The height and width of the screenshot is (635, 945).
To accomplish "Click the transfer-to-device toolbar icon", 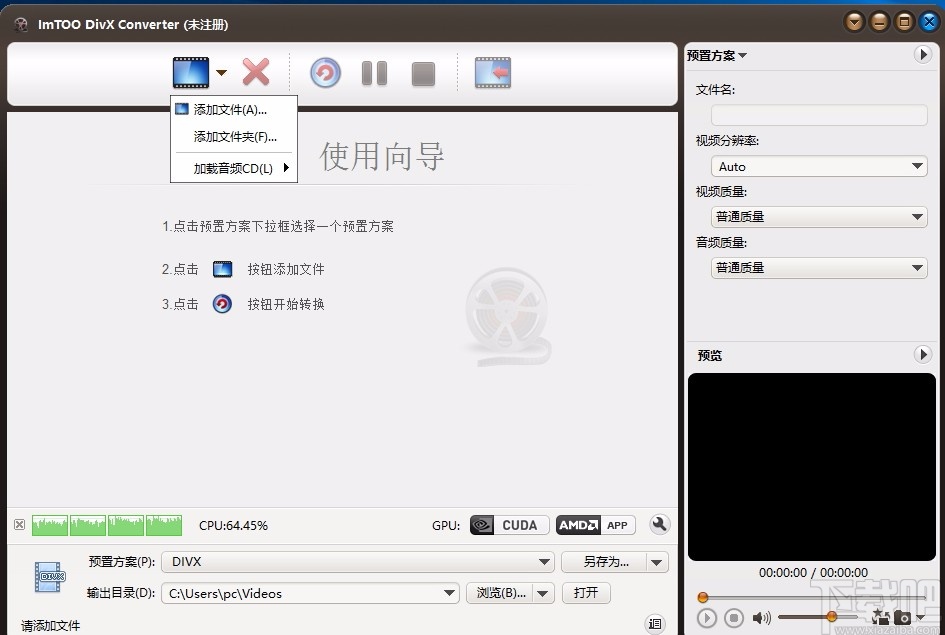I will [x=491, y=72].
